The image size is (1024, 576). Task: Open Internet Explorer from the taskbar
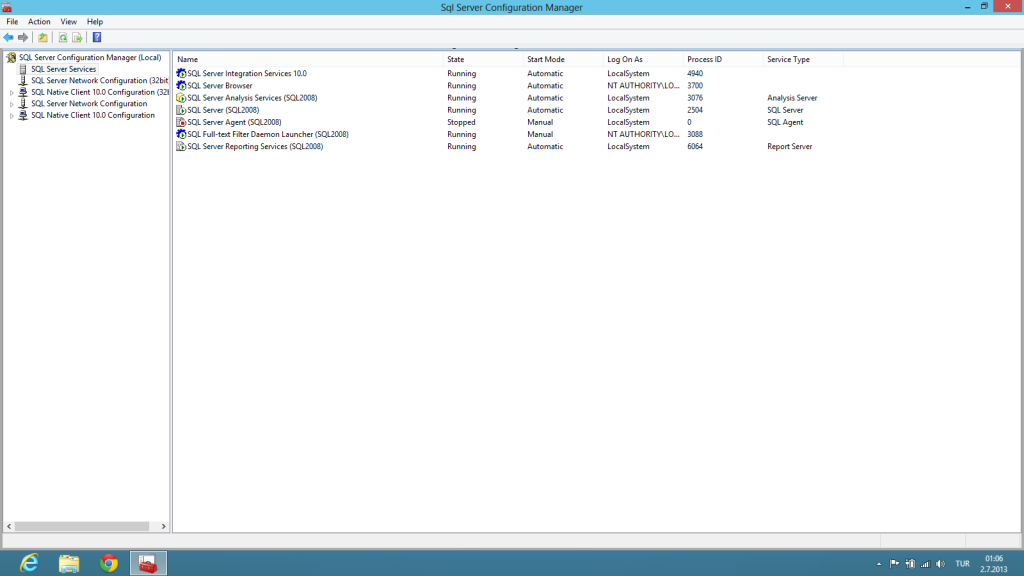click(x=29, y=563)
